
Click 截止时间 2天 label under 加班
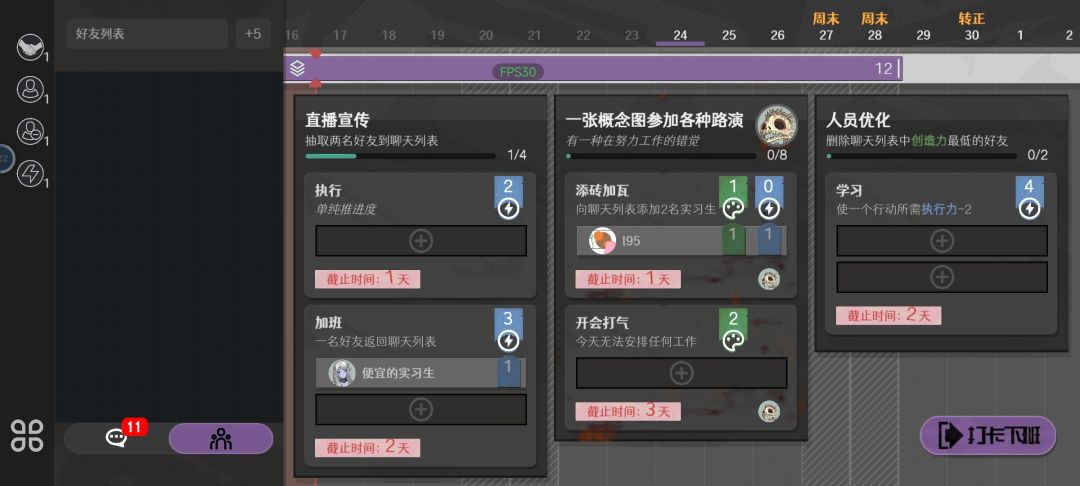click(x=367, y=447)
